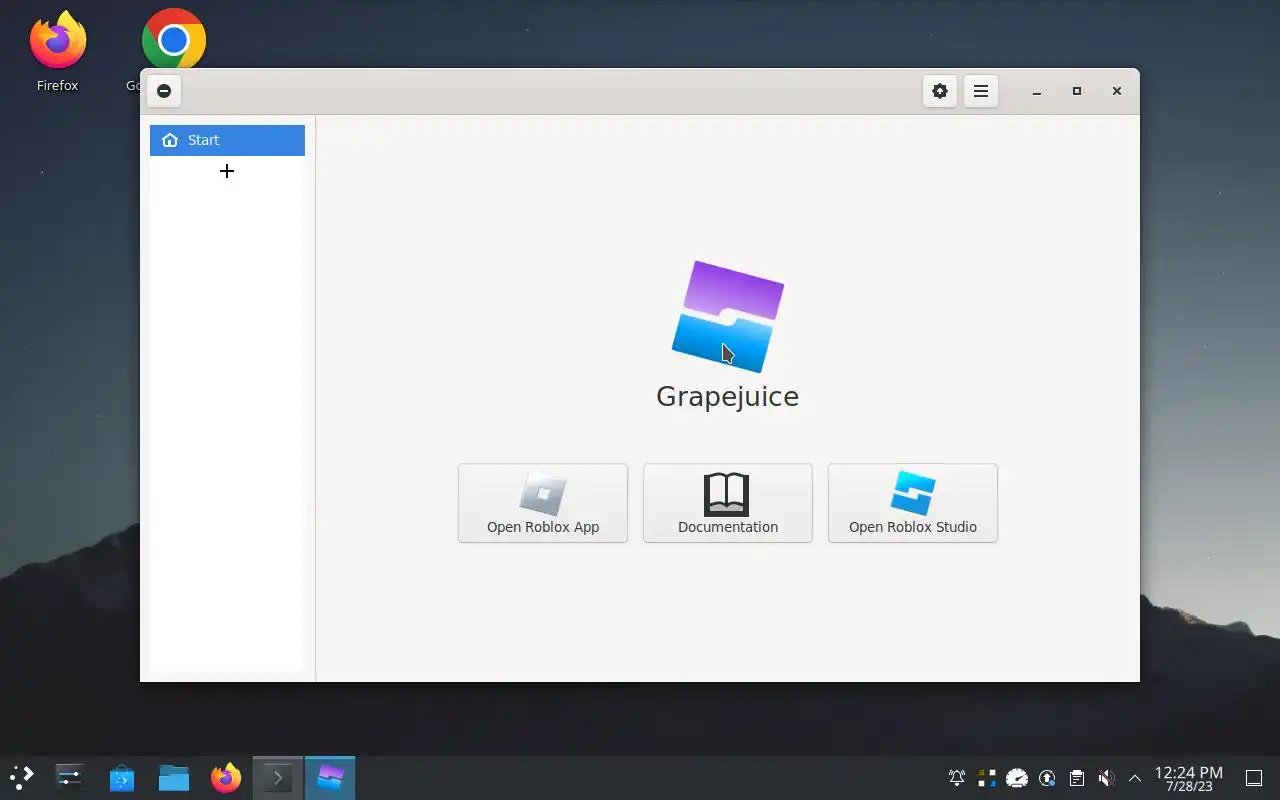
Task: Expand hidden system tray icons arrow
Action: (x=1135, y=778)
